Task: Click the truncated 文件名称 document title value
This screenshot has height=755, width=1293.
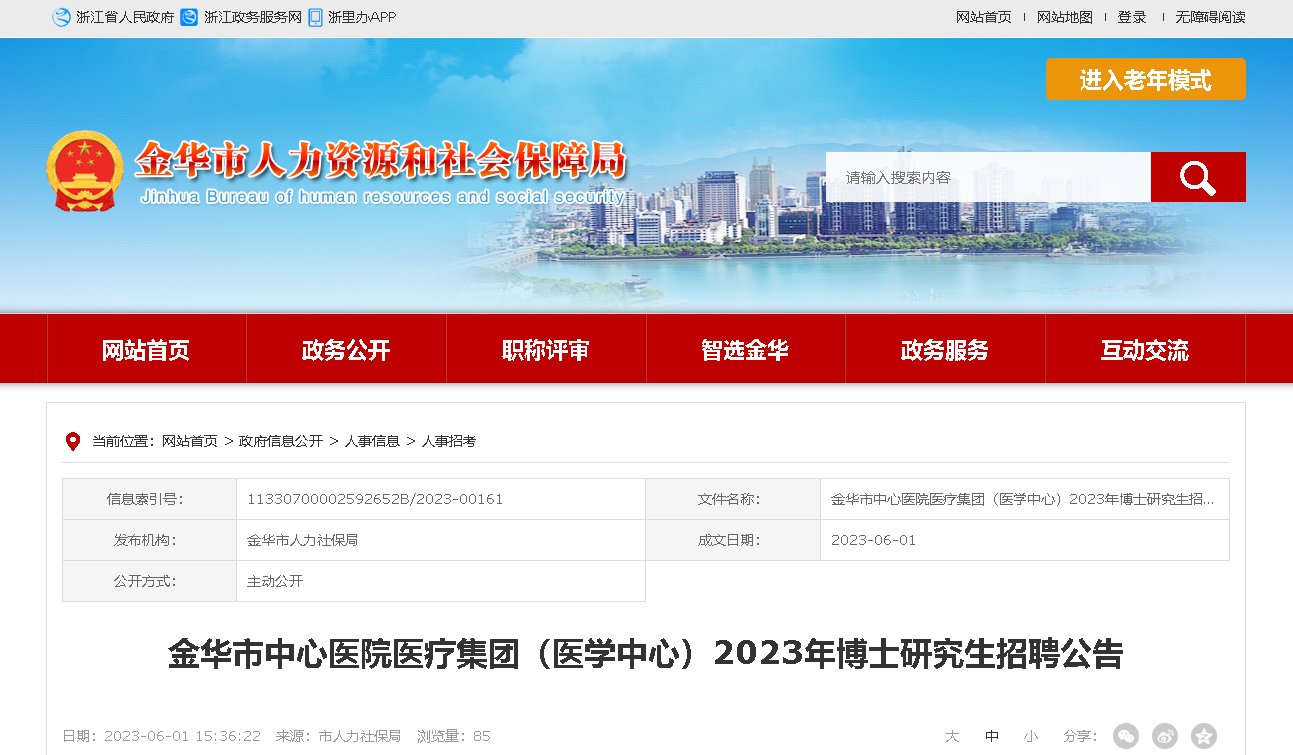Action: click(x=1023, y=499)
